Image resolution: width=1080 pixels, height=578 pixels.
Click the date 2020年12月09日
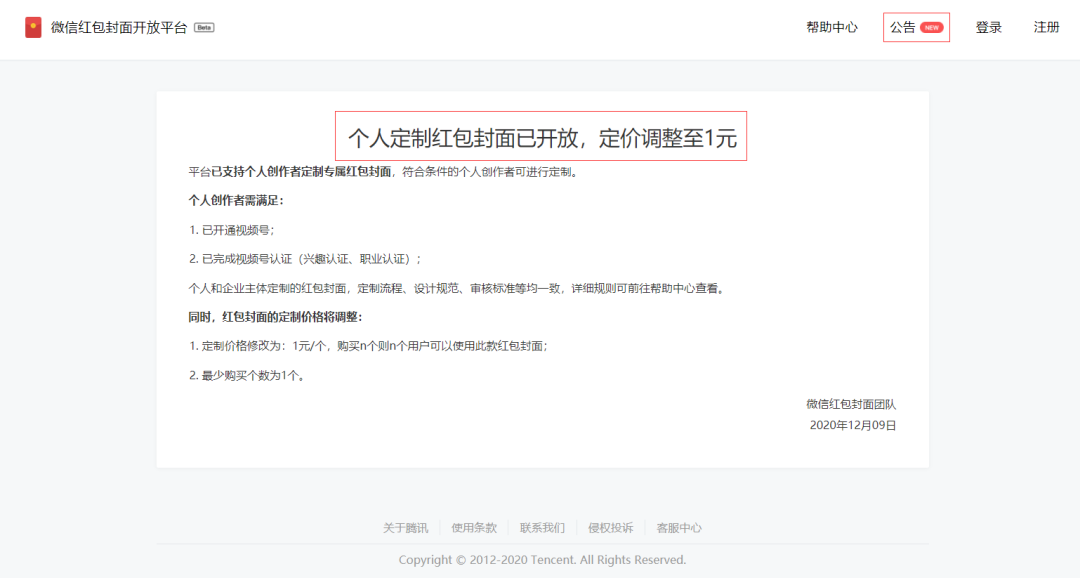tap(853, 425)
